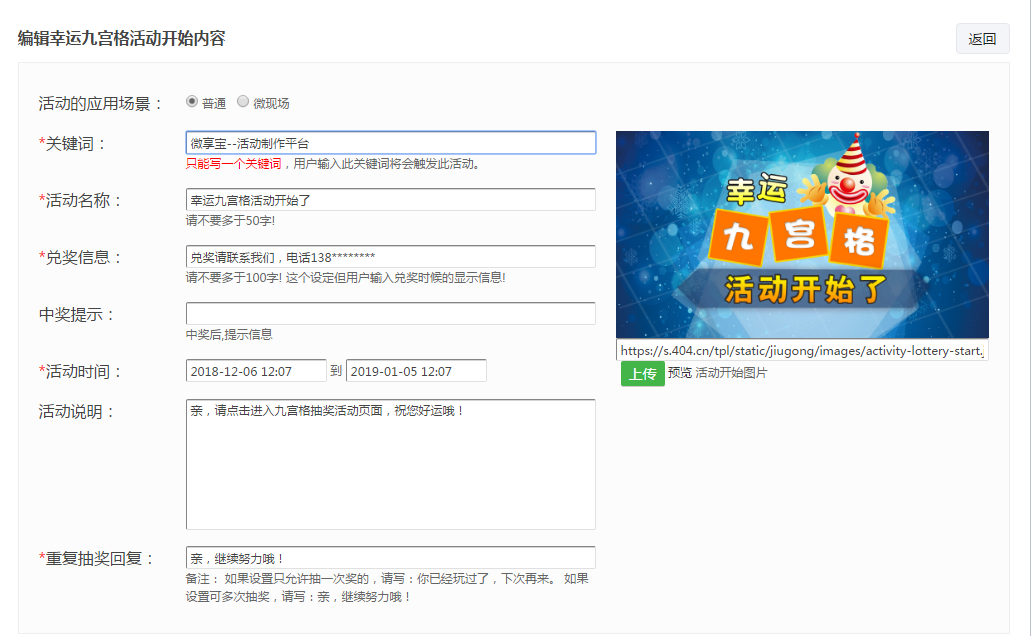Click the 中奖后,提示信息 hint text

click(229, 335)
